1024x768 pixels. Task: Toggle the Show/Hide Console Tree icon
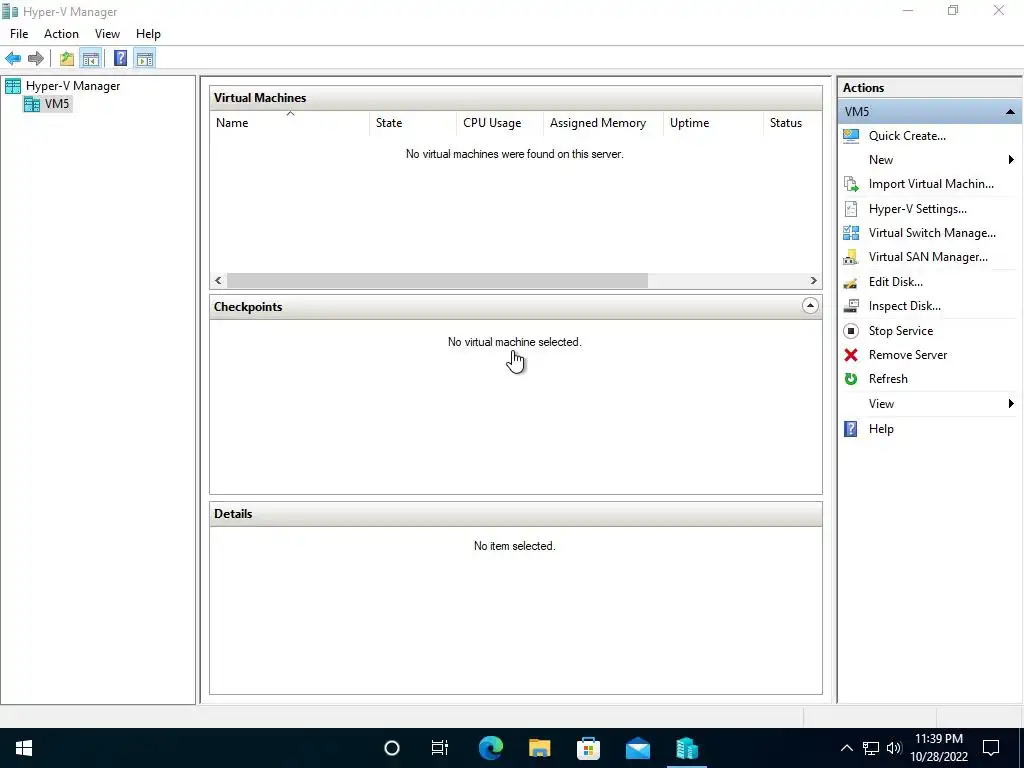pyautogui.click(x=91, y=59)
